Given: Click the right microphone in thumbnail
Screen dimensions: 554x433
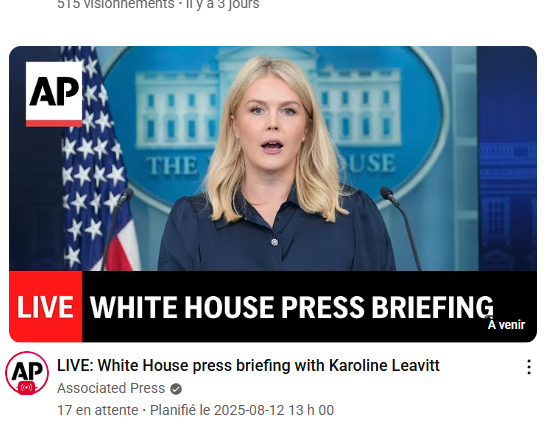Looking at the screenshot, I should click(401, 228).
